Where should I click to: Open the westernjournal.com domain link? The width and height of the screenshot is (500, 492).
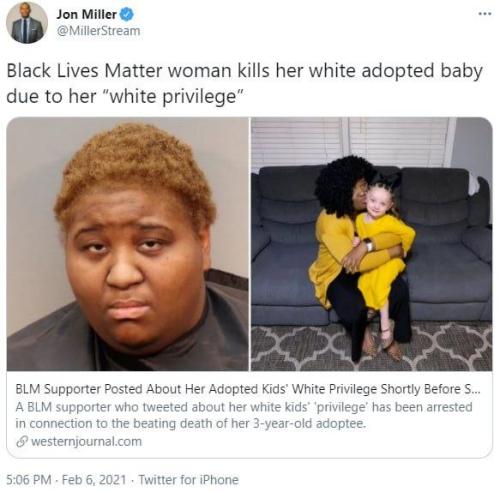[86, 441]
